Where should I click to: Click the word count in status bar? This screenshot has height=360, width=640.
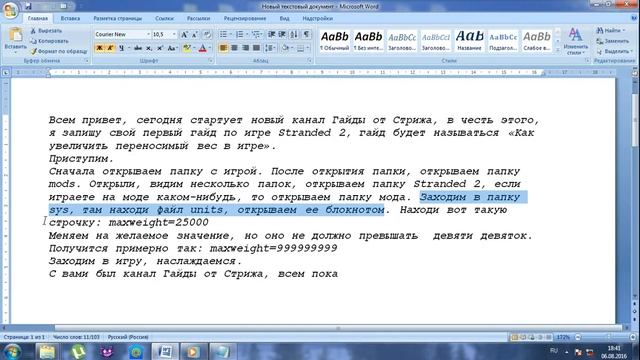(x=76, y=337)
